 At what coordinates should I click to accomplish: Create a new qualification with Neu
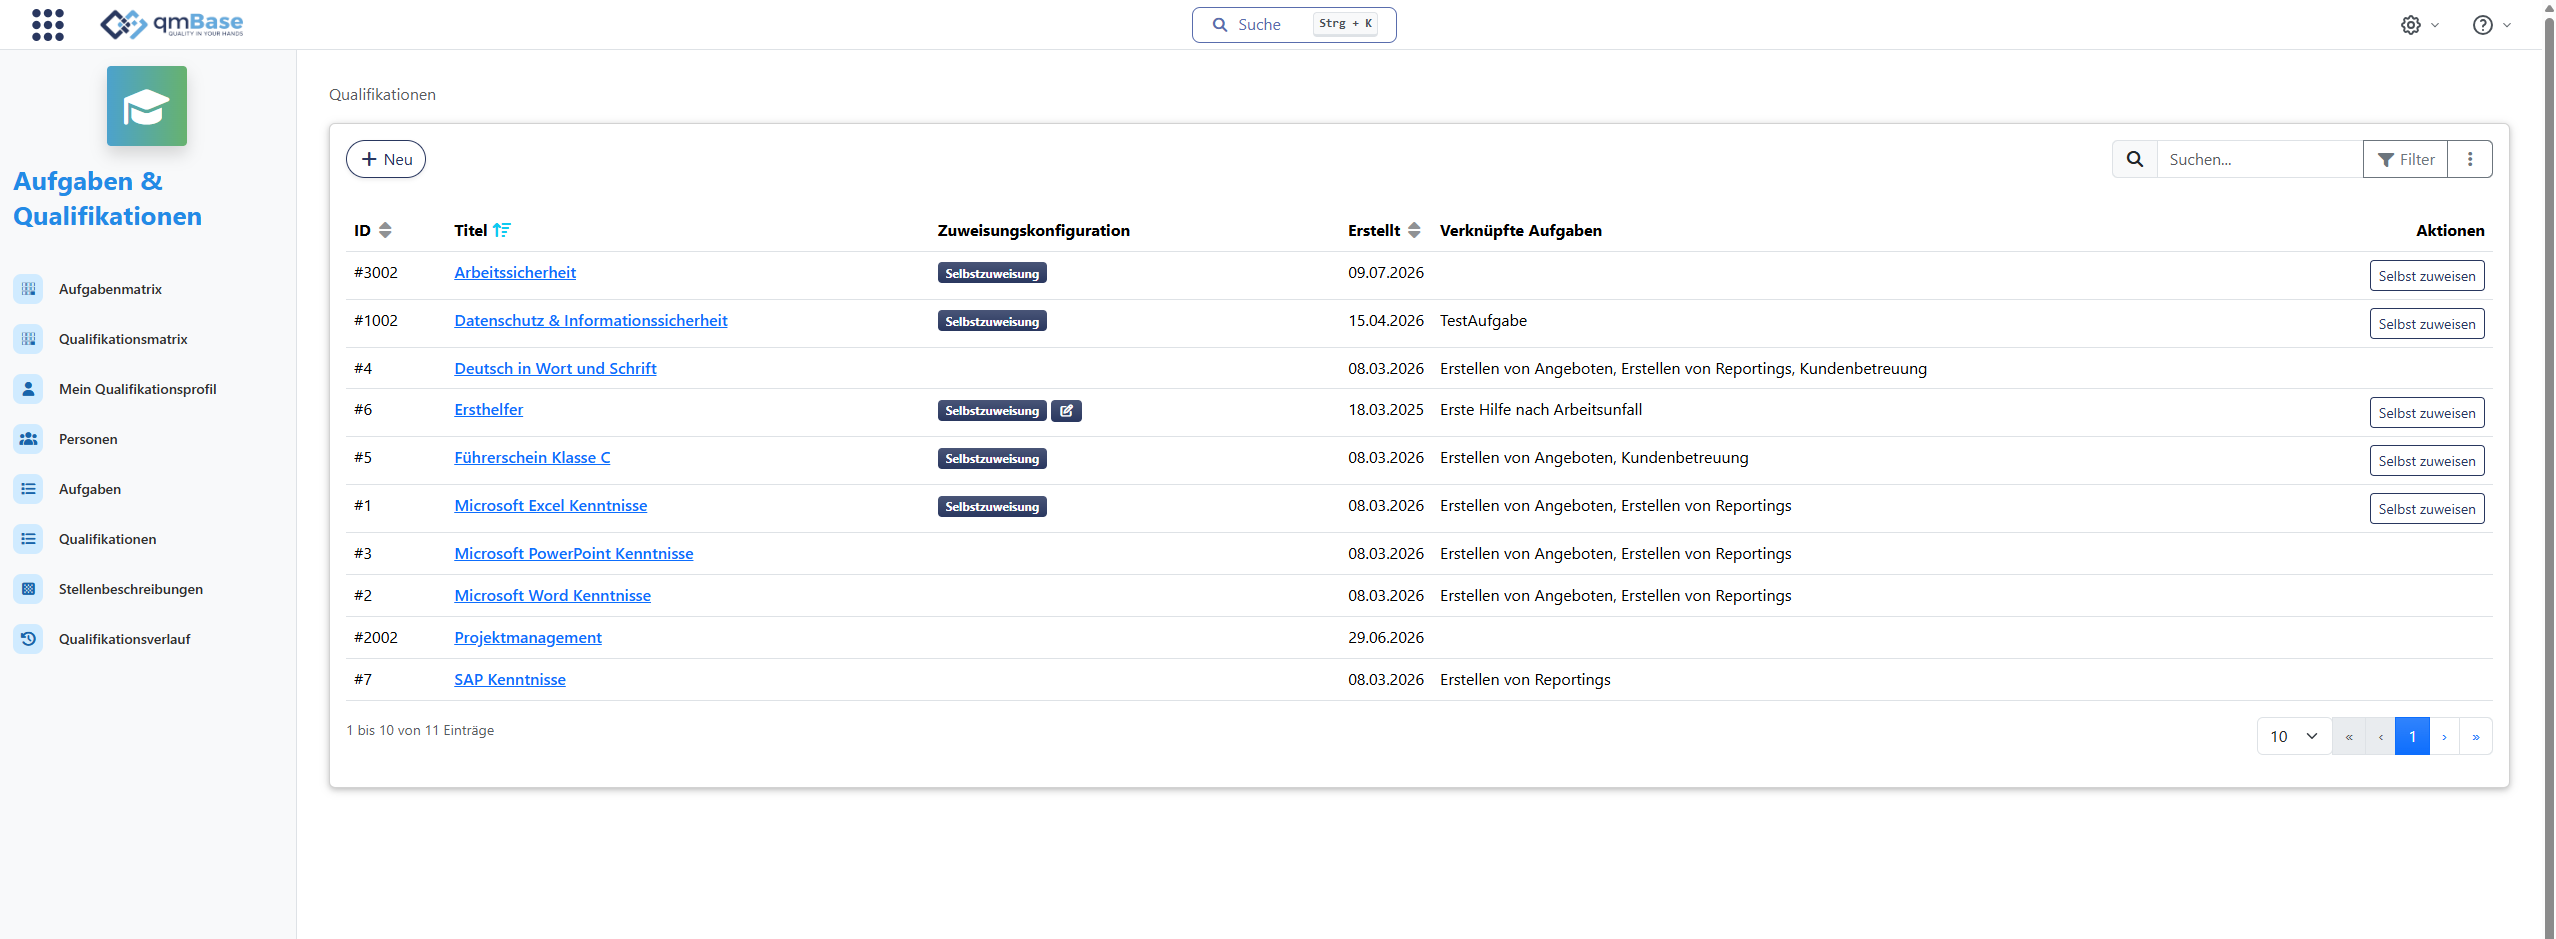pos(386,159)
